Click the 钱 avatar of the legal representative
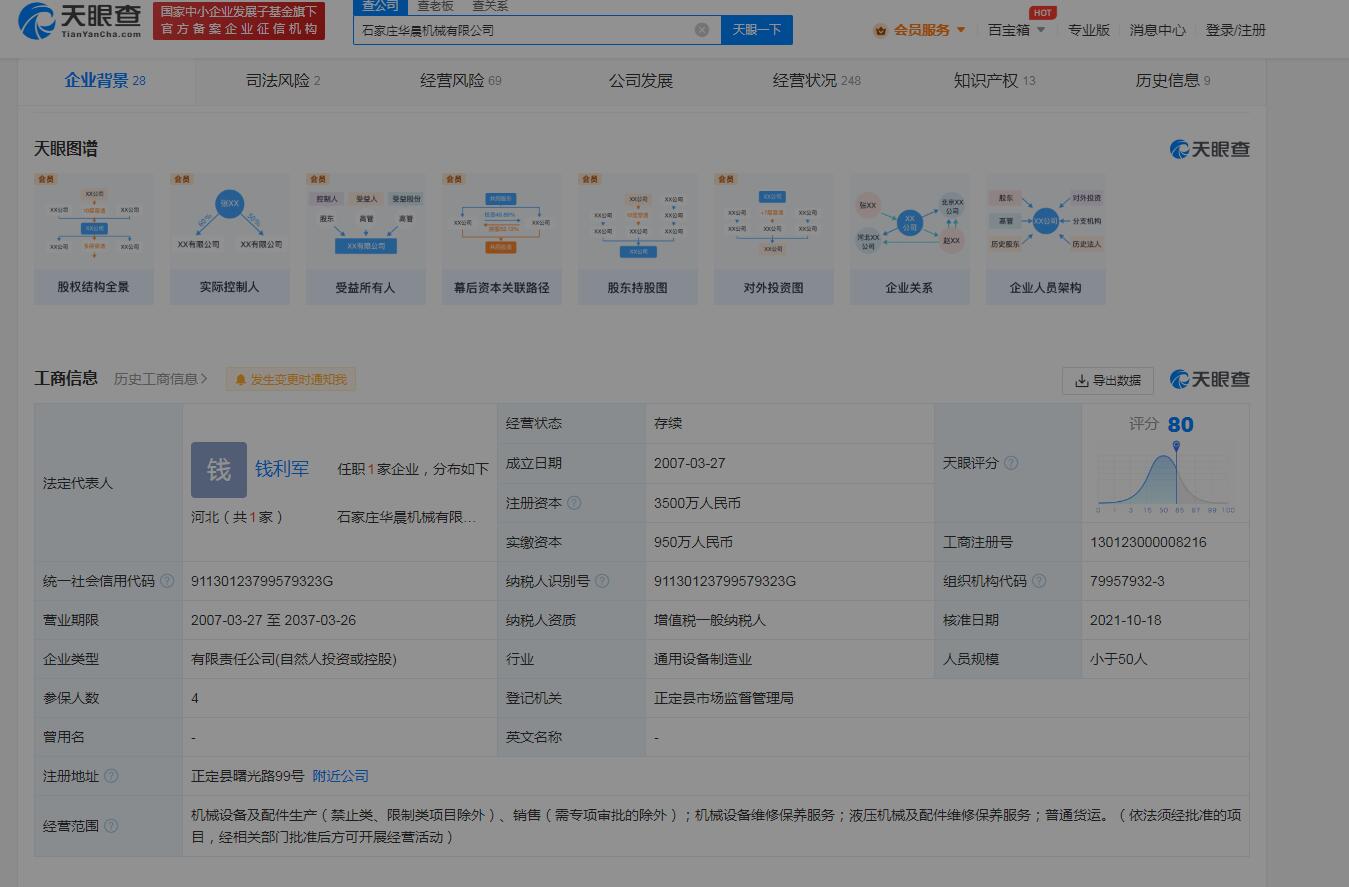Image resolution: width=1349 pixels, height=887 pixels. pos(219,470)
